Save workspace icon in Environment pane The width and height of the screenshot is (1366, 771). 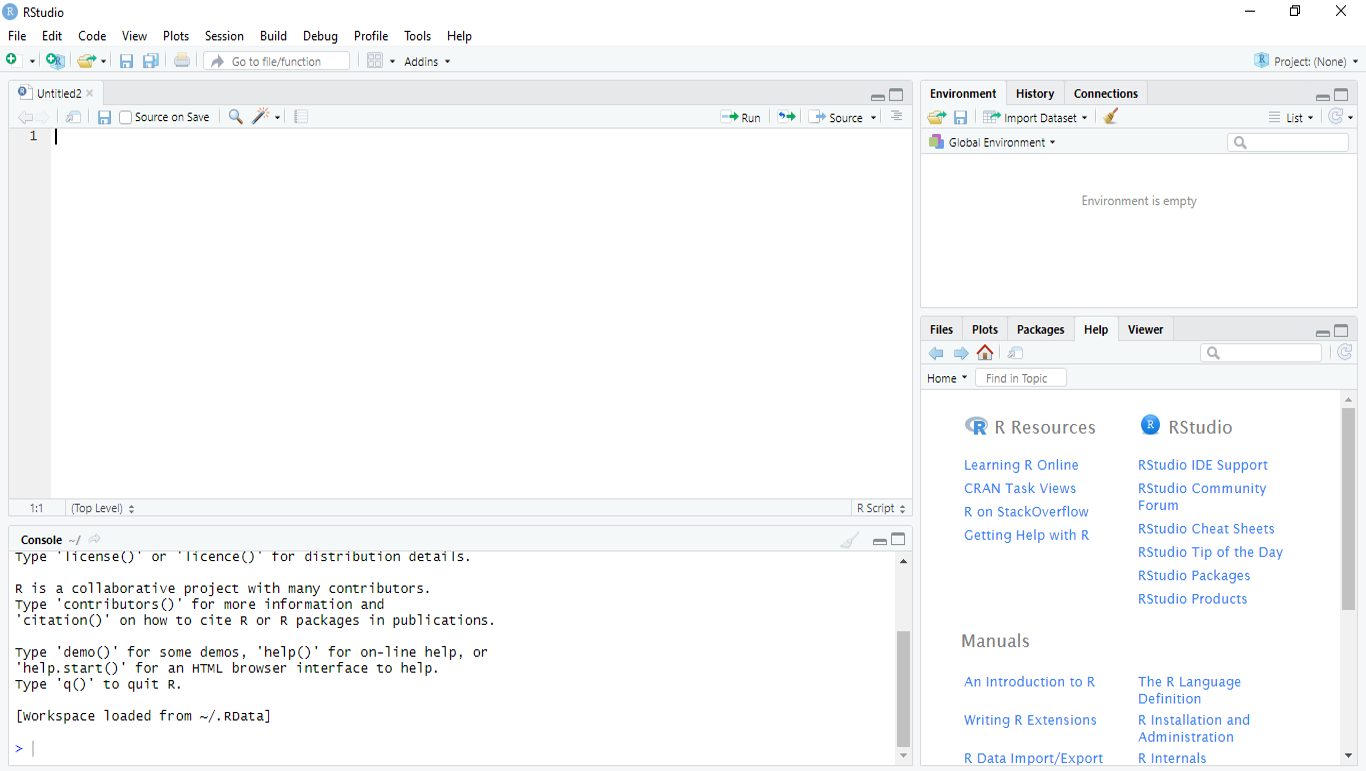(x=961, y=117)
